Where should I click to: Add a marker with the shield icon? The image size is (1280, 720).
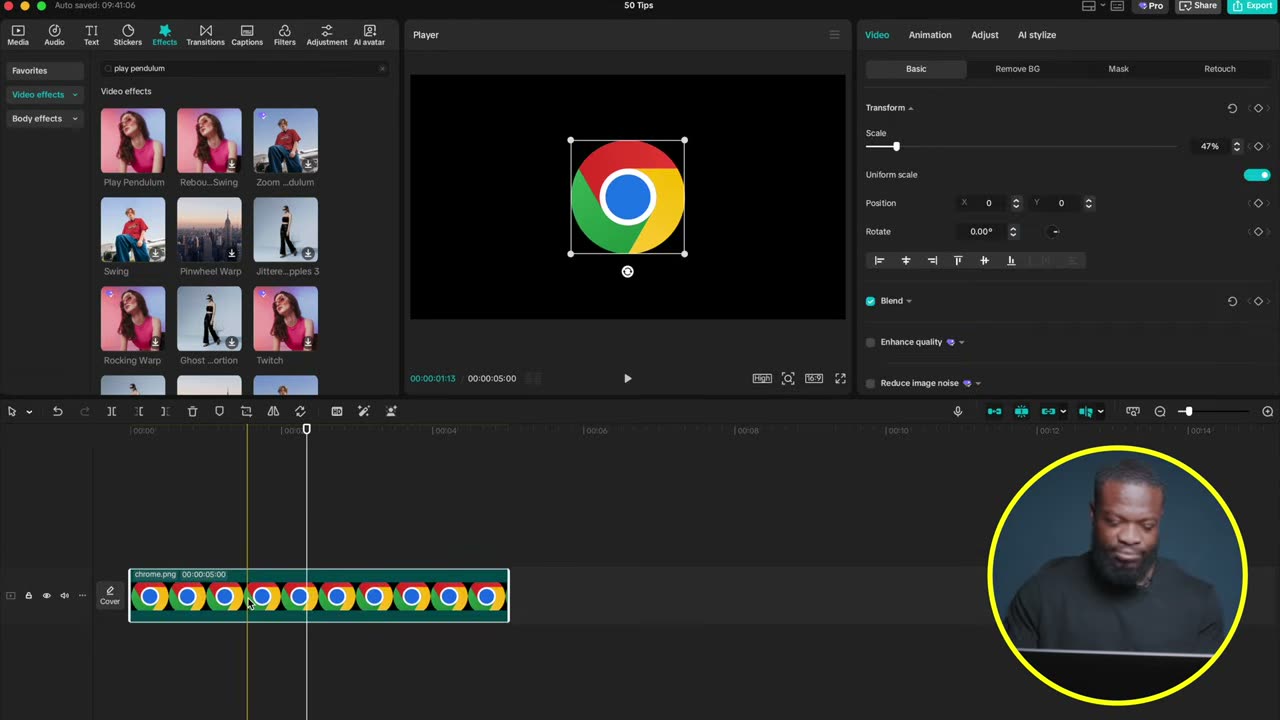click(x=219, y=411)
